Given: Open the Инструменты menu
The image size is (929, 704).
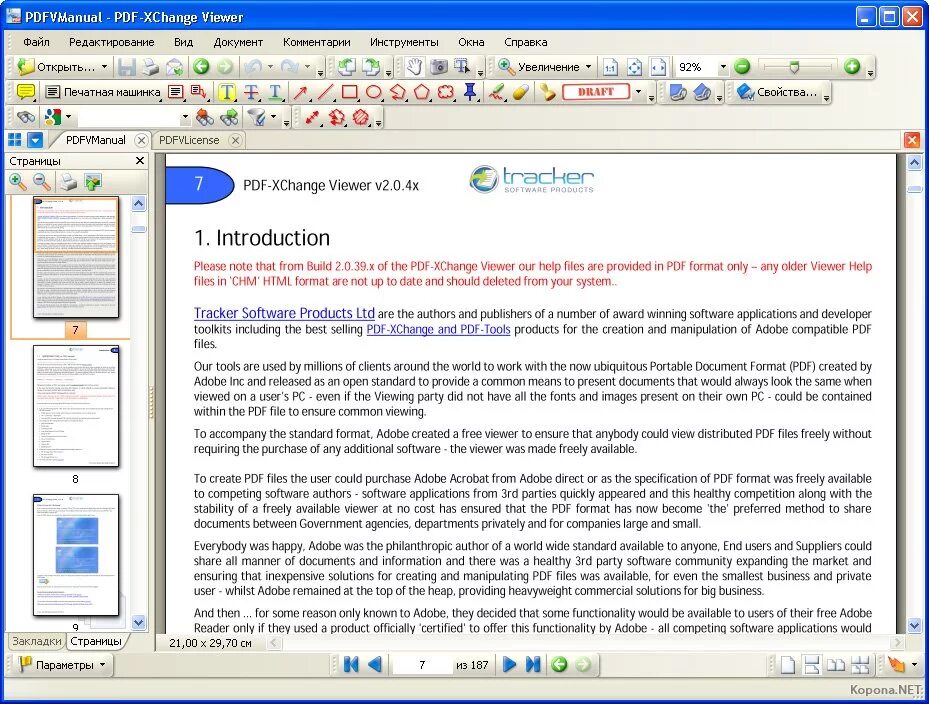Looking at the screenshot, I should point(404,42).
